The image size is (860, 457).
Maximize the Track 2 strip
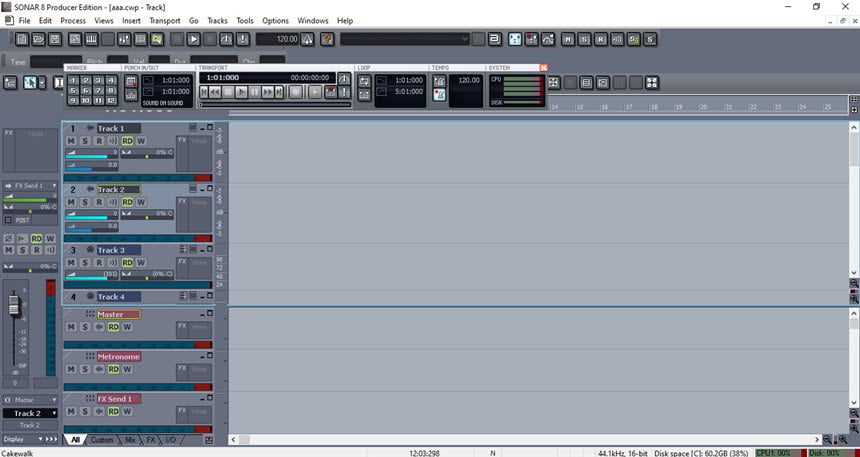point(210,188)
